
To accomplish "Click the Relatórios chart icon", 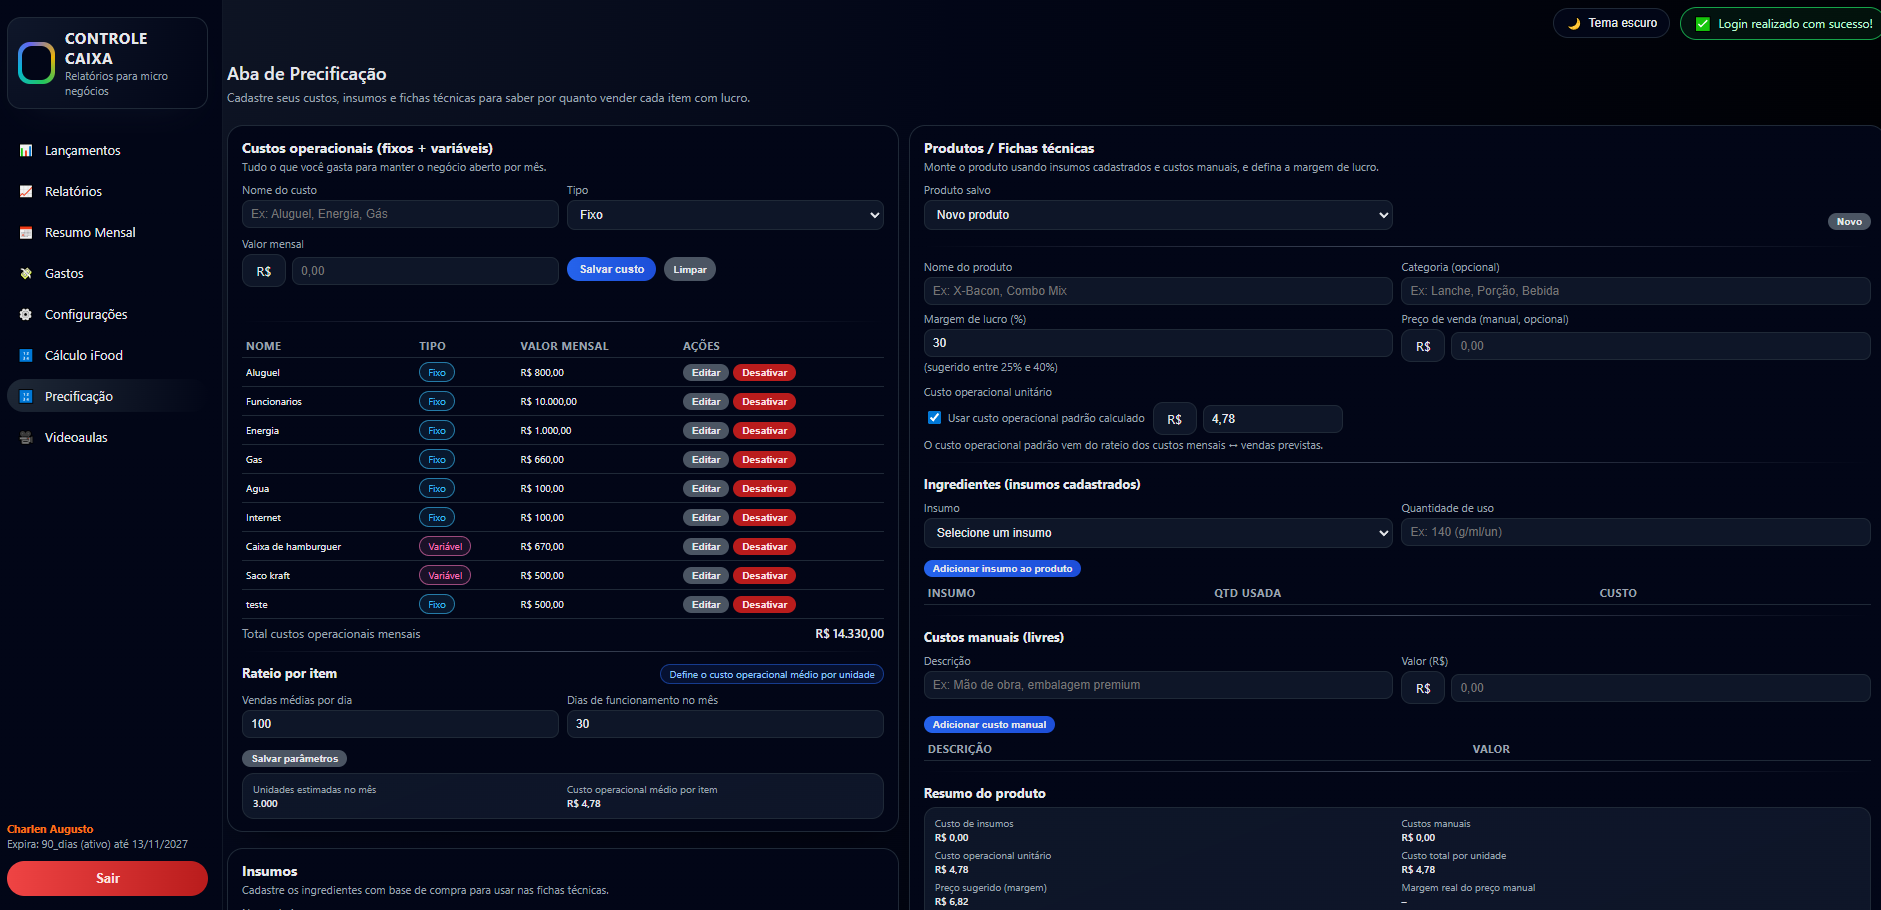I will pos(26,192).
